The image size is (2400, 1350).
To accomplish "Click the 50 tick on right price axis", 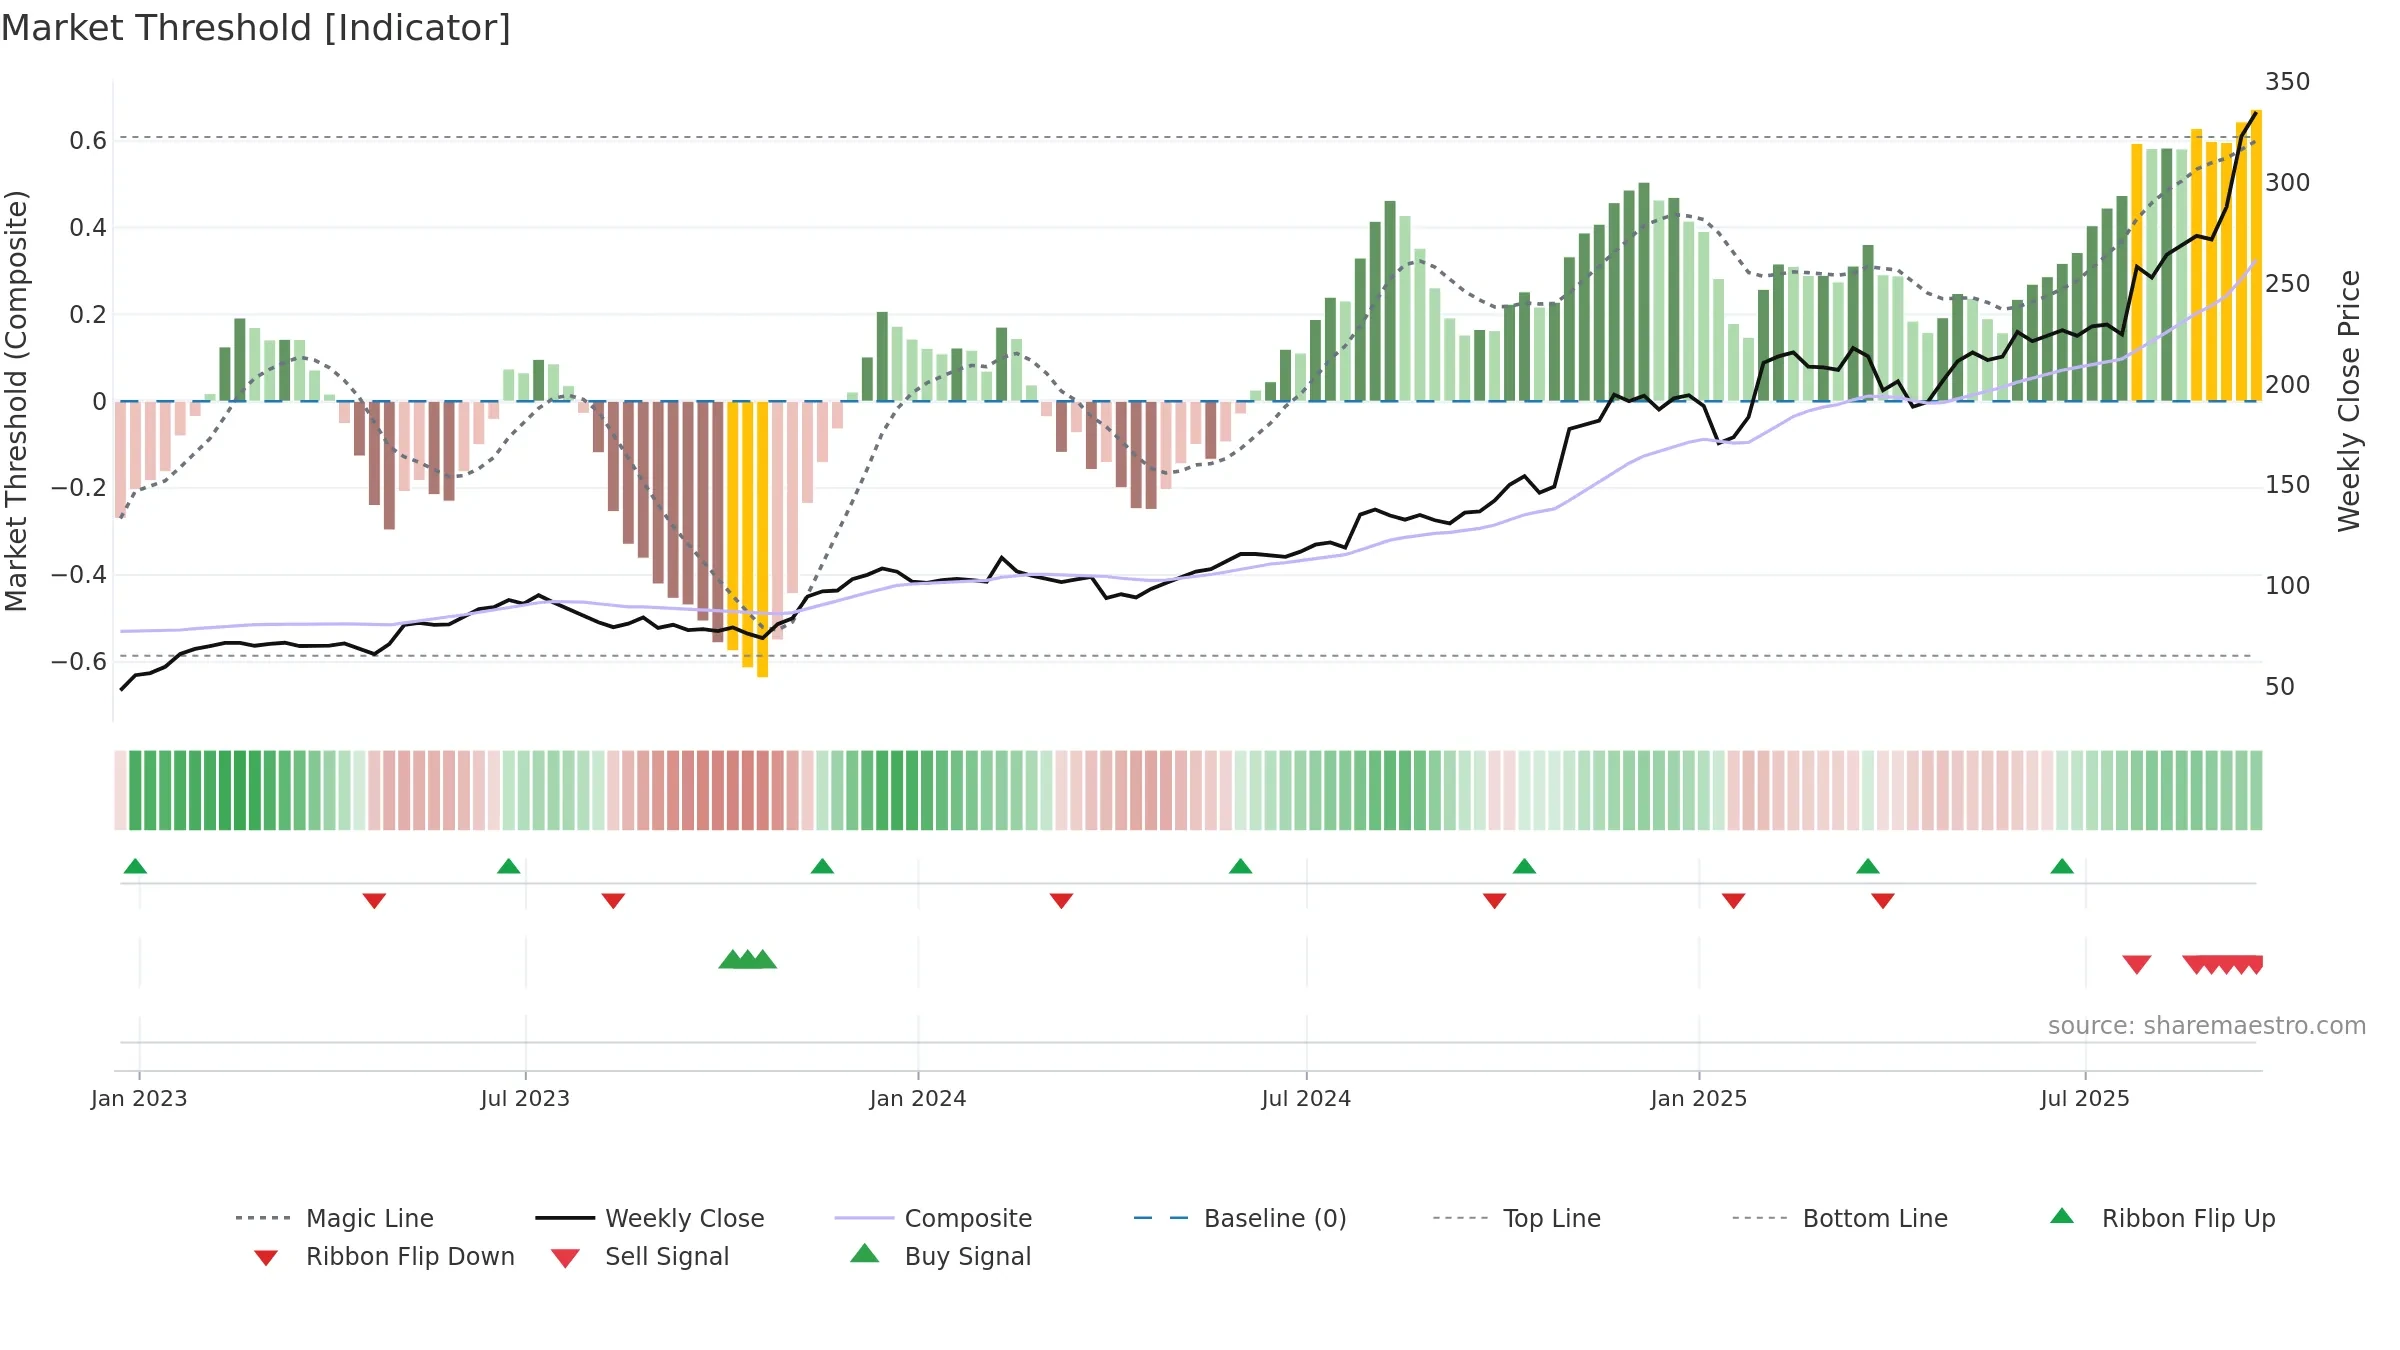I will (2280, 687).
